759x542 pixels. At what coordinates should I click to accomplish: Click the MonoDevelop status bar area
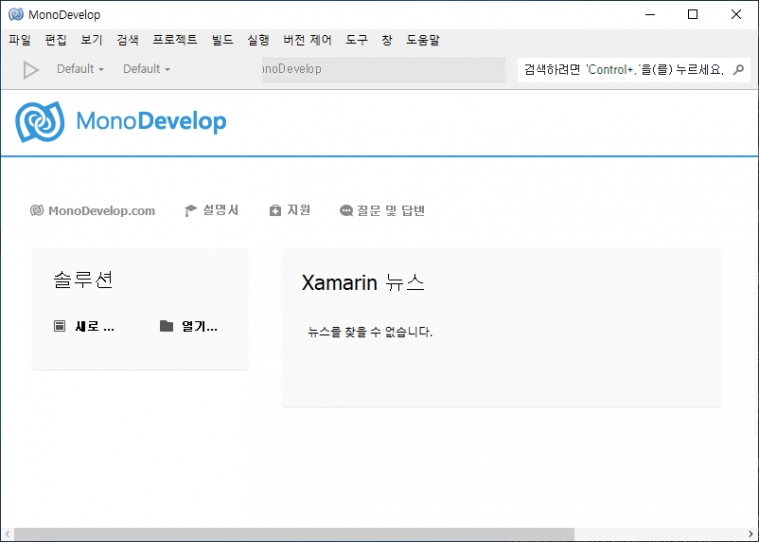point(383,69)
